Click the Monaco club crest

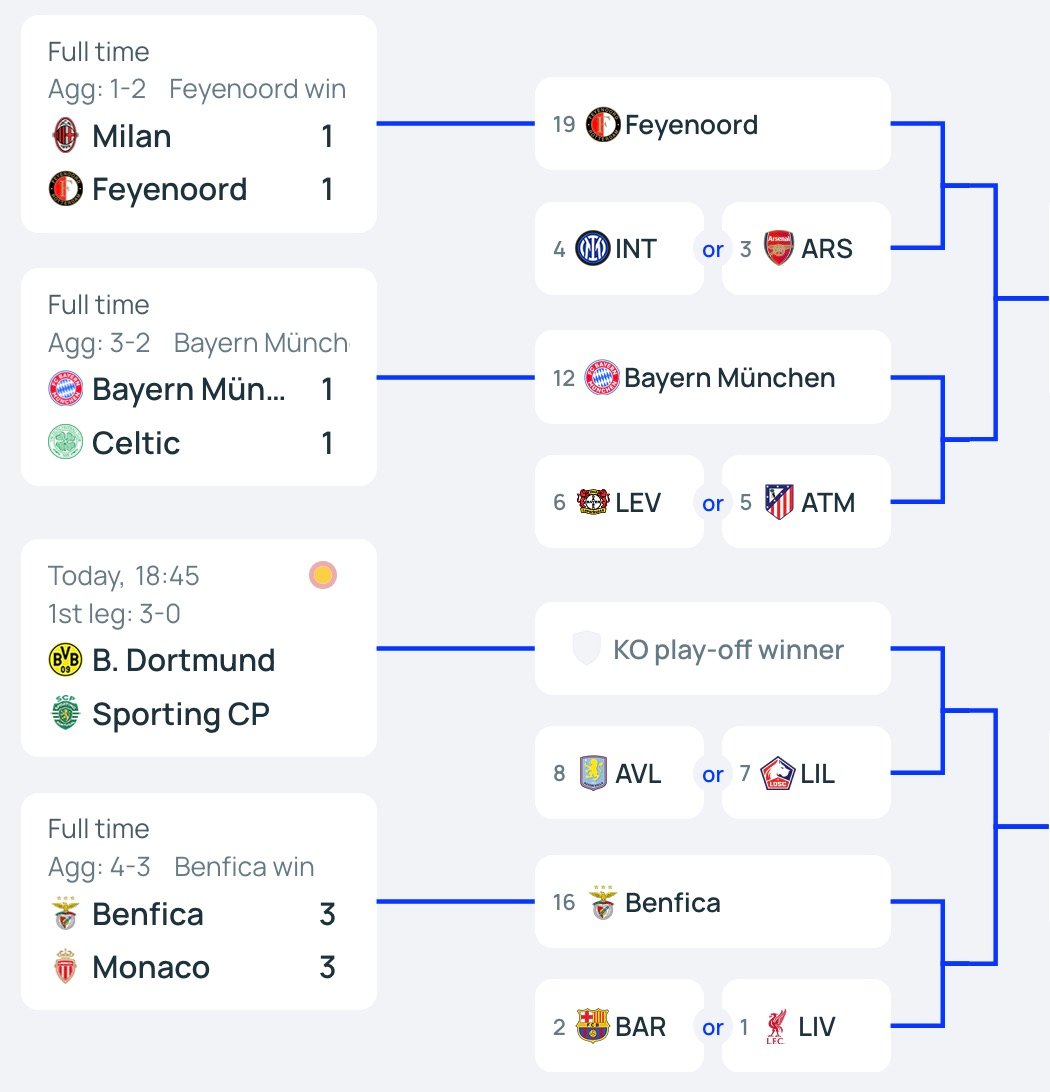tap(66, 968)
